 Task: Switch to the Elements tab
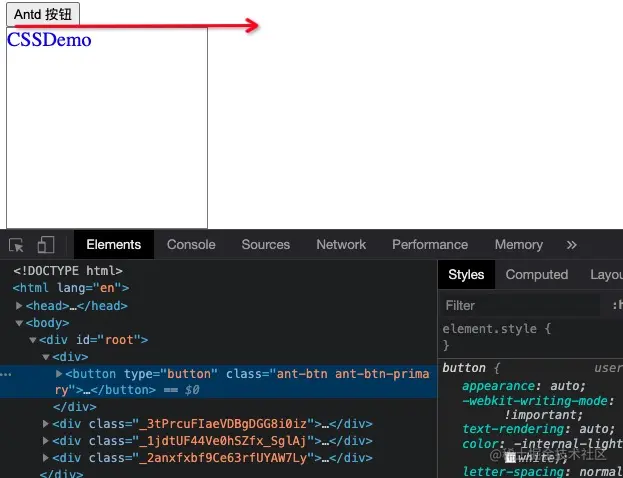point(114,245)
